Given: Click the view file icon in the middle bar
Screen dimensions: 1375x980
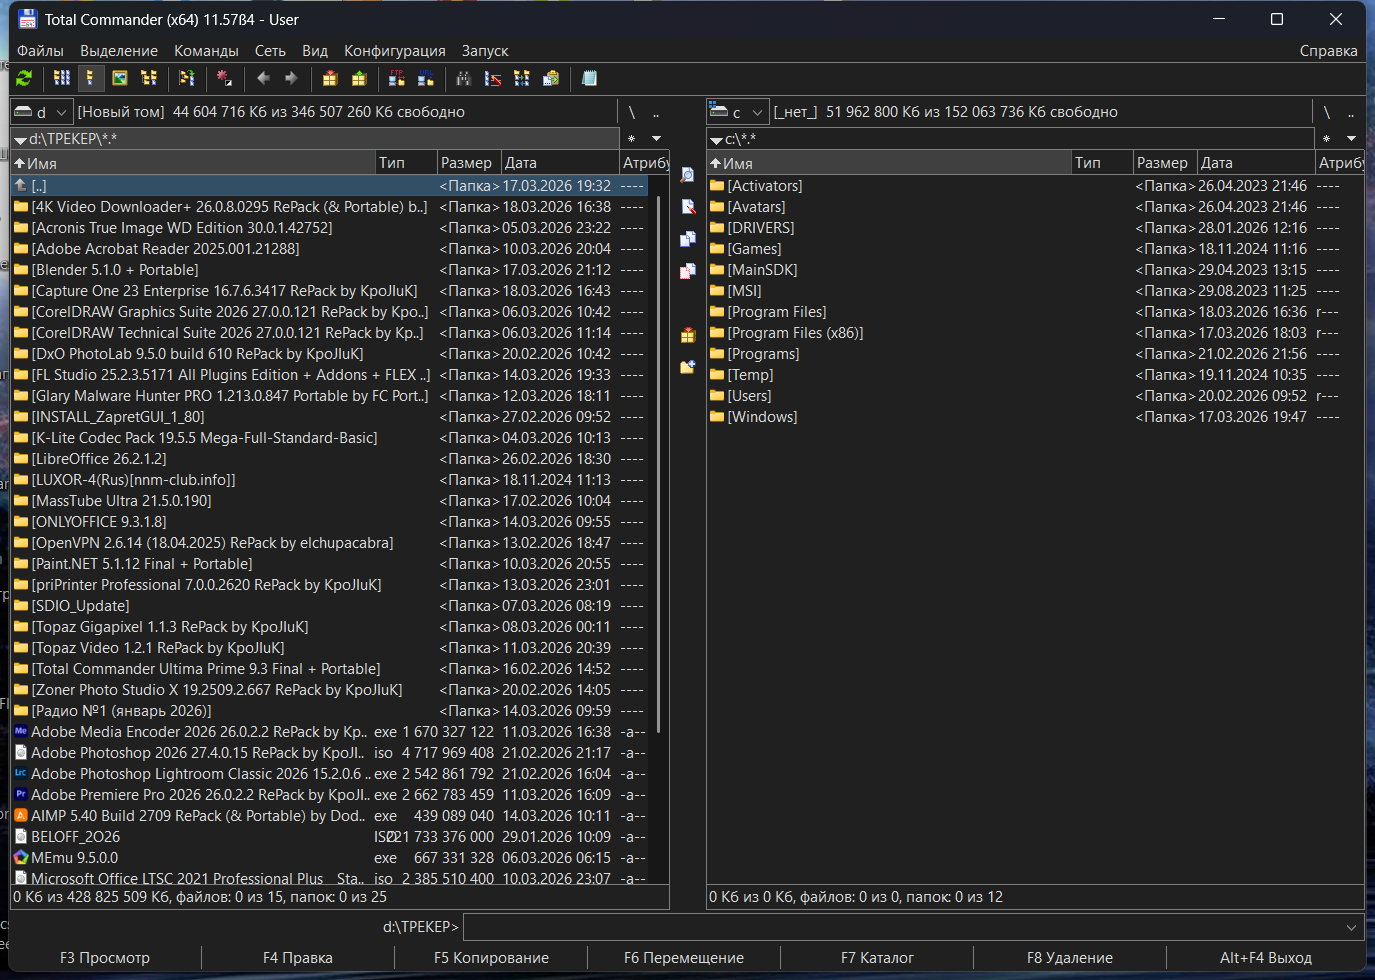Looking at the screenshot, I should tap(688, 175).
